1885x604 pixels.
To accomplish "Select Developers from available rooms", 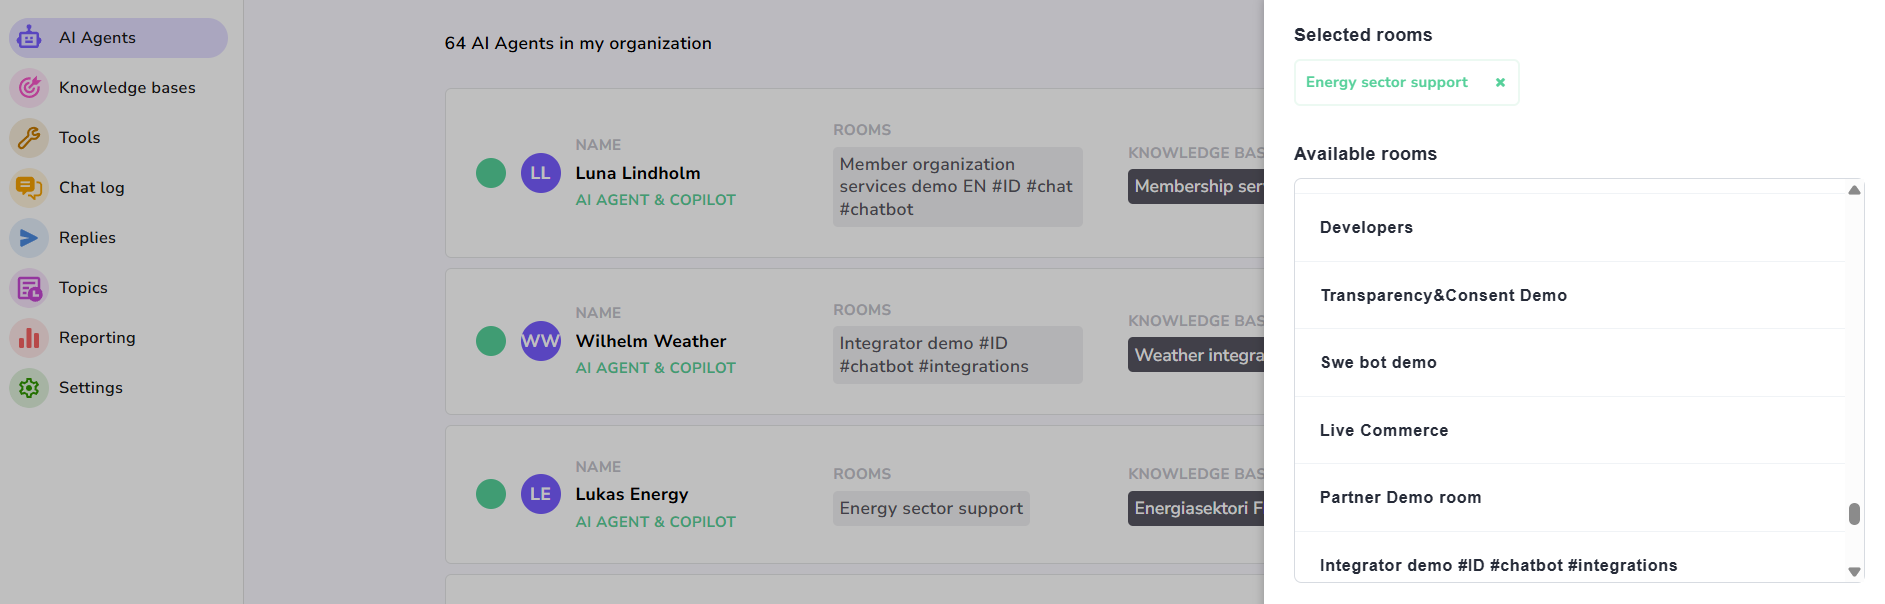I will pyautogui.click(x=1366, y=228).
